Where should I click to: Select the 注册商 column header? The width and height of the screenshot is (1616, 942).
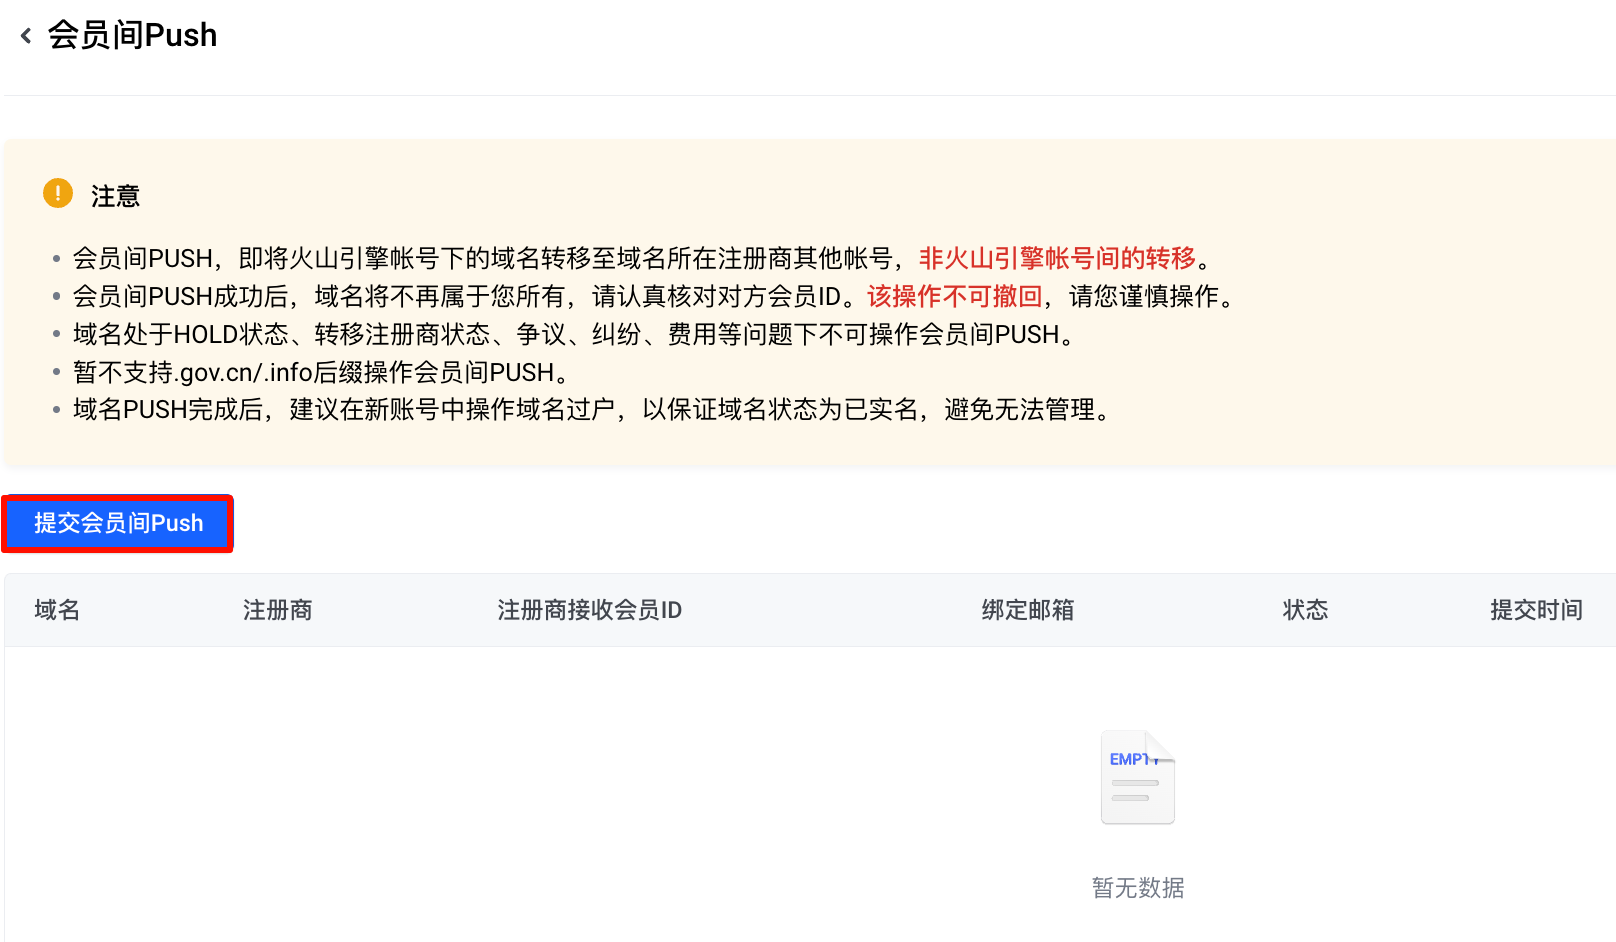click(x=277, y=610)
